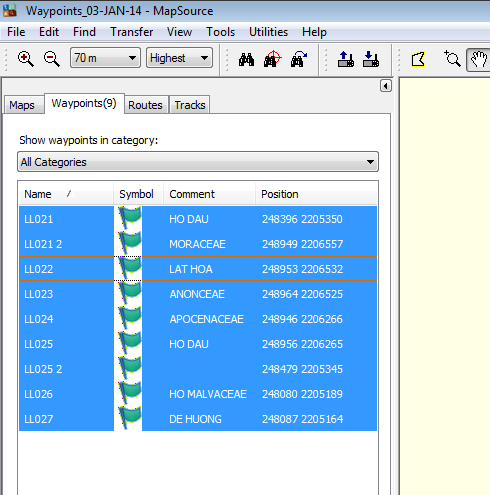Click the Receive From Device icon
Image resolution: width=490 pixels, height=495 pixels.
coord(371,59)
